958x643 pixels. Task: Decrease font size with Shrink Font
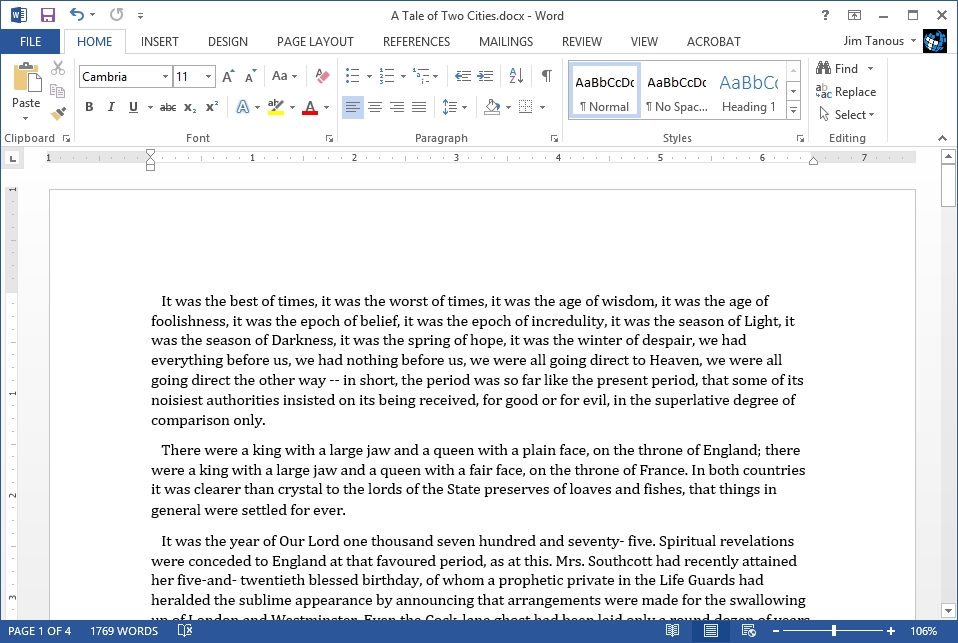pos(250,76)
